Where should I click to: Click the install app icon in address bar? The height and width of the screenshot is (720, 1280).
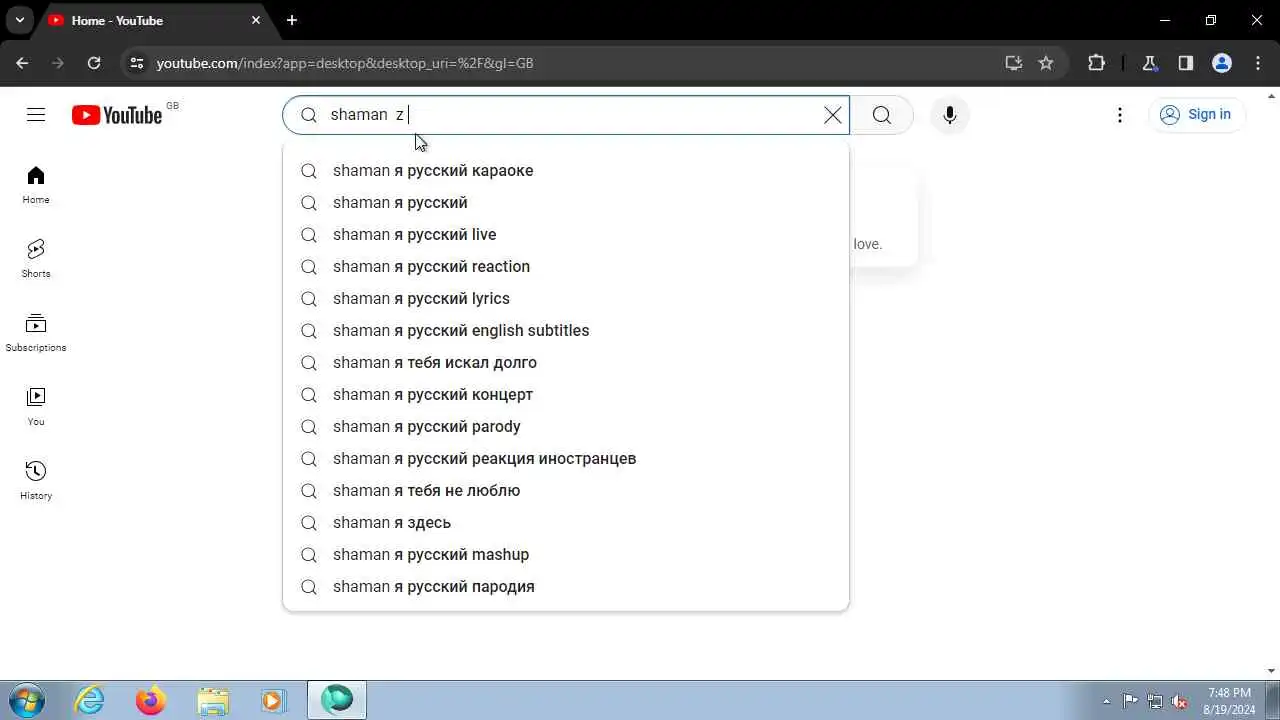[x=1013, y=63]
